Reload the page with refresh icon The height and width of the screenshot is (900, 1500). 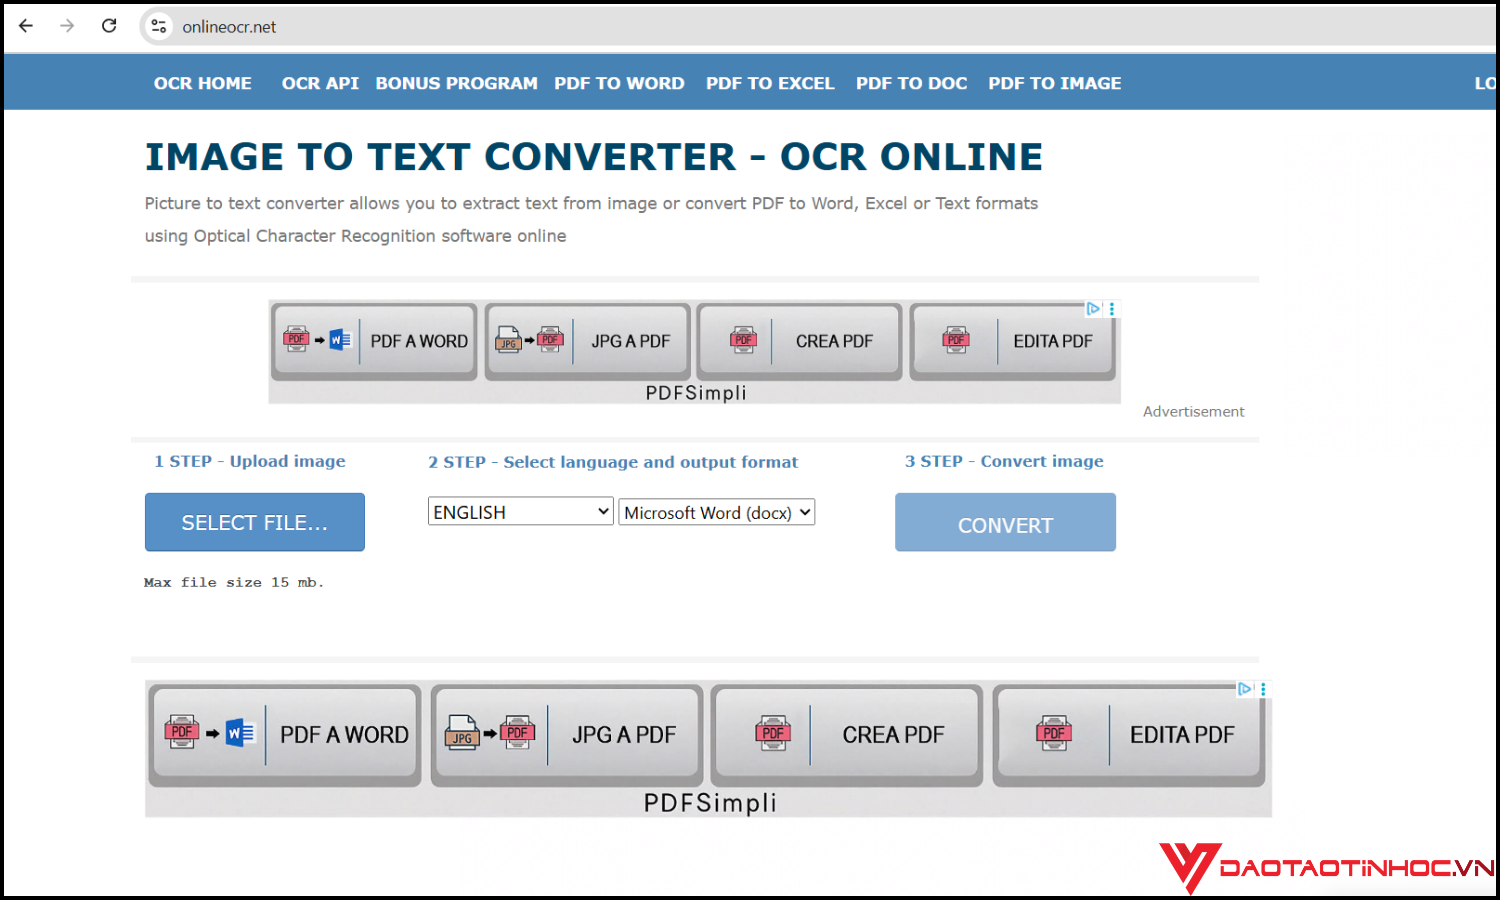pyautogui.click(x=109, y=26)
